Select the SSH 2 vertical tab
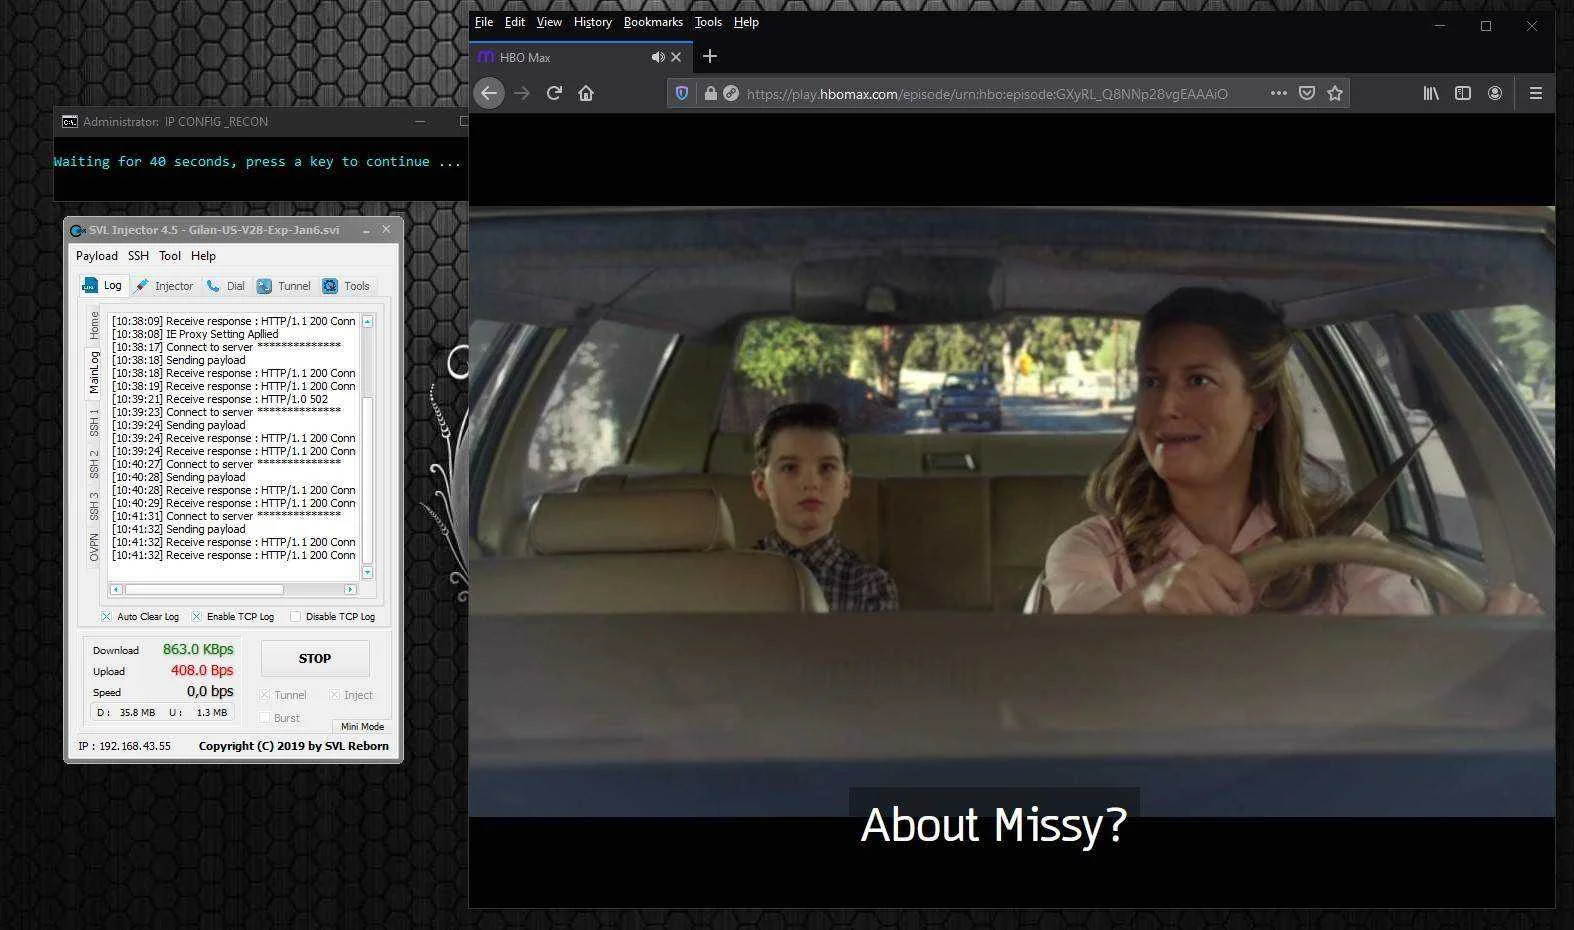The width and height of the screenshot is (1574, 930). pyautogui.click(x=94, y=464)
